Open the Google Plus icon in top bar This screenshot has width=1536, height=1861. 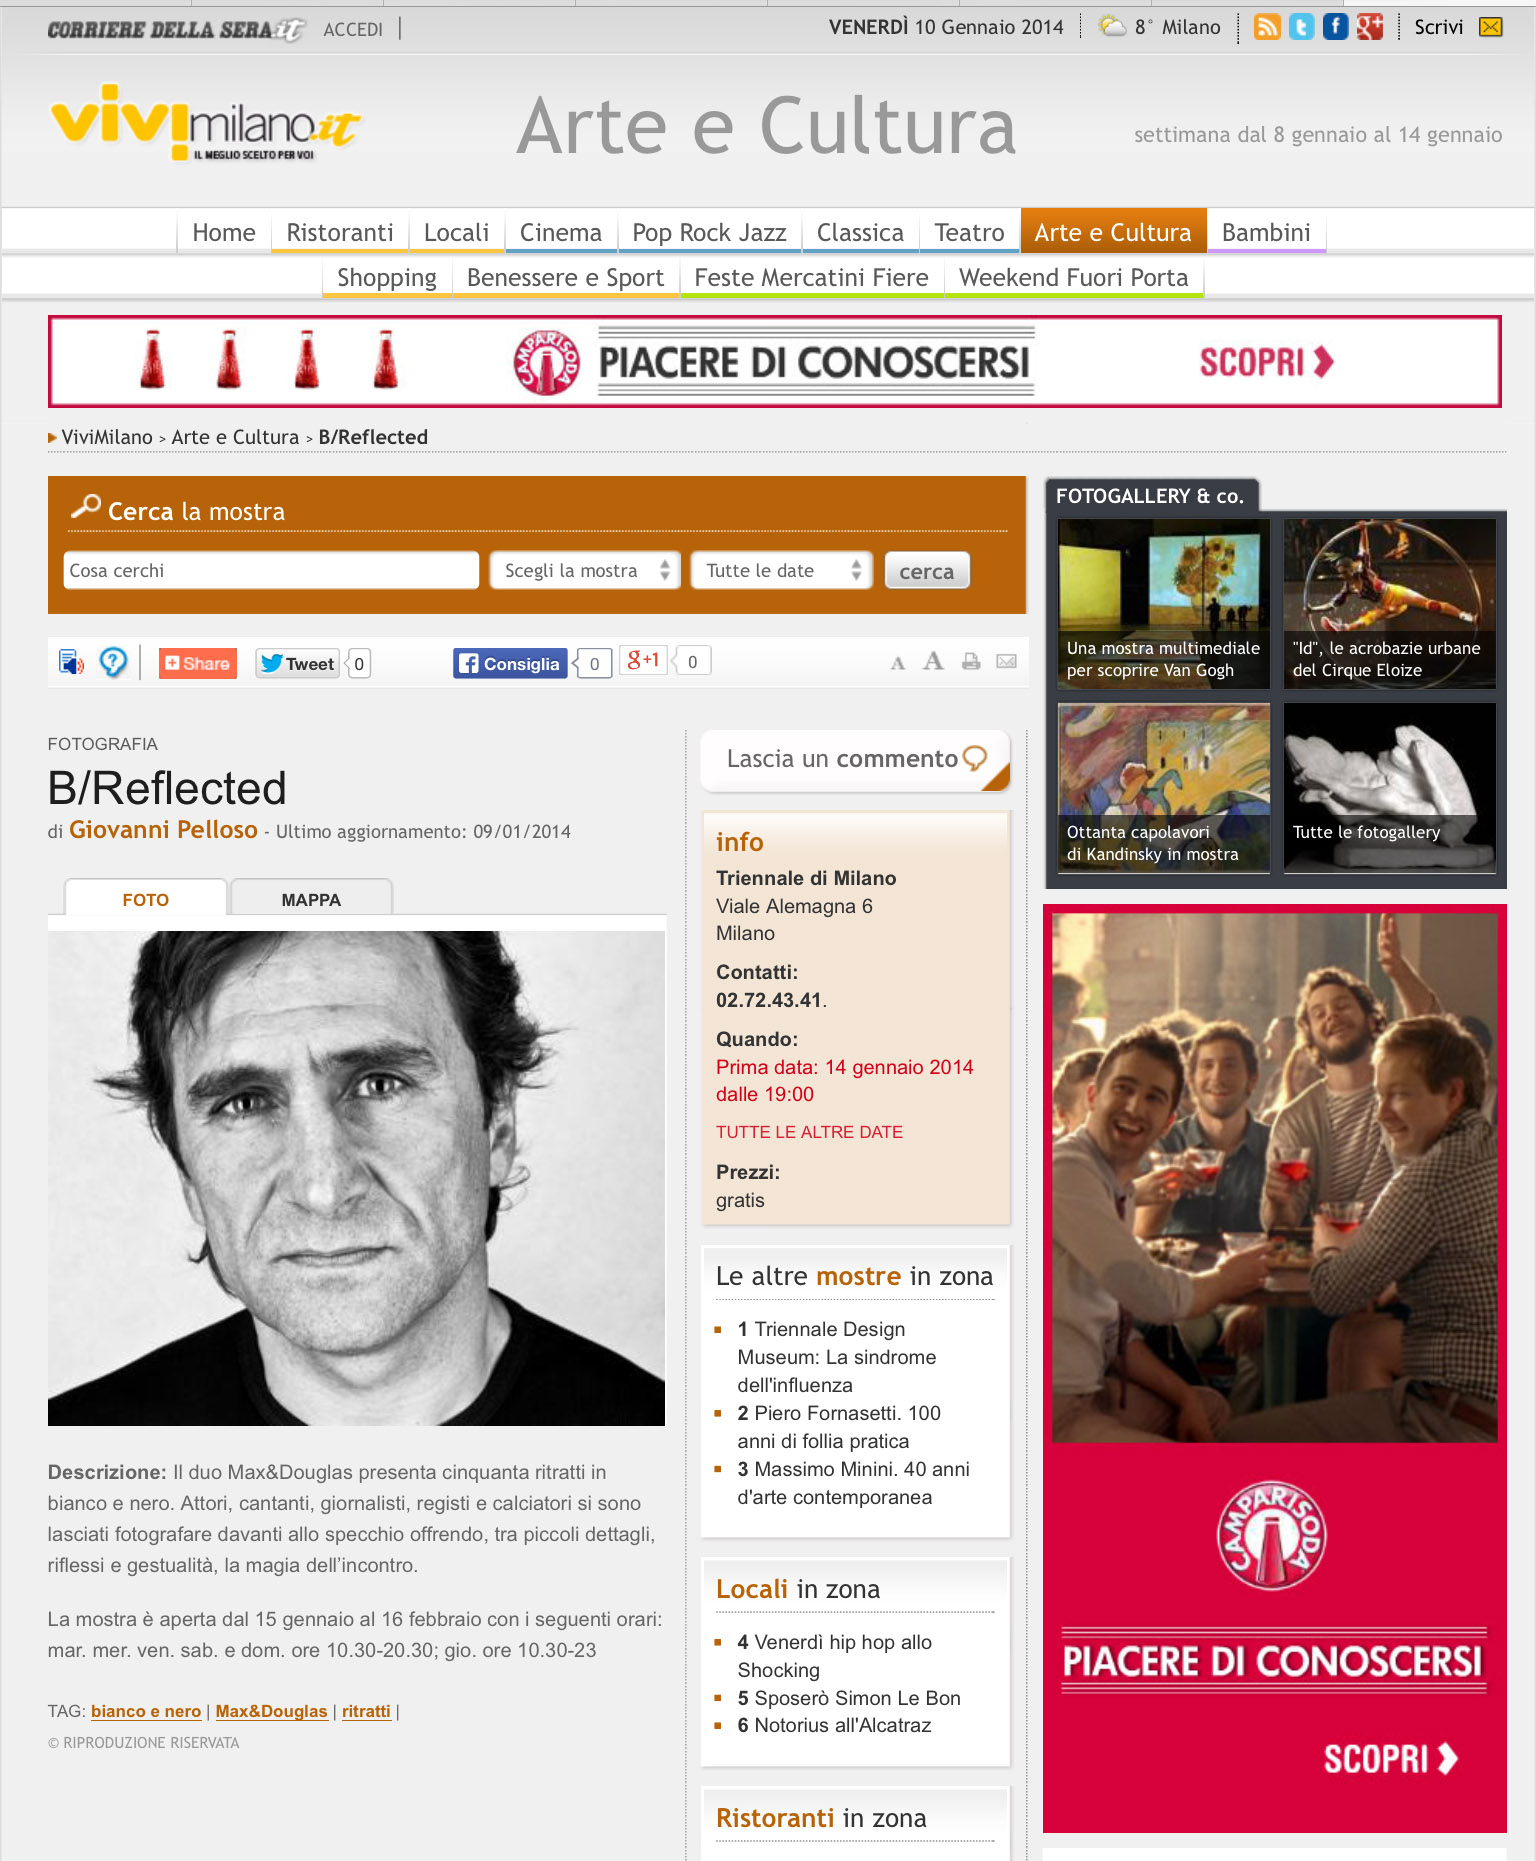[1370, 27]
